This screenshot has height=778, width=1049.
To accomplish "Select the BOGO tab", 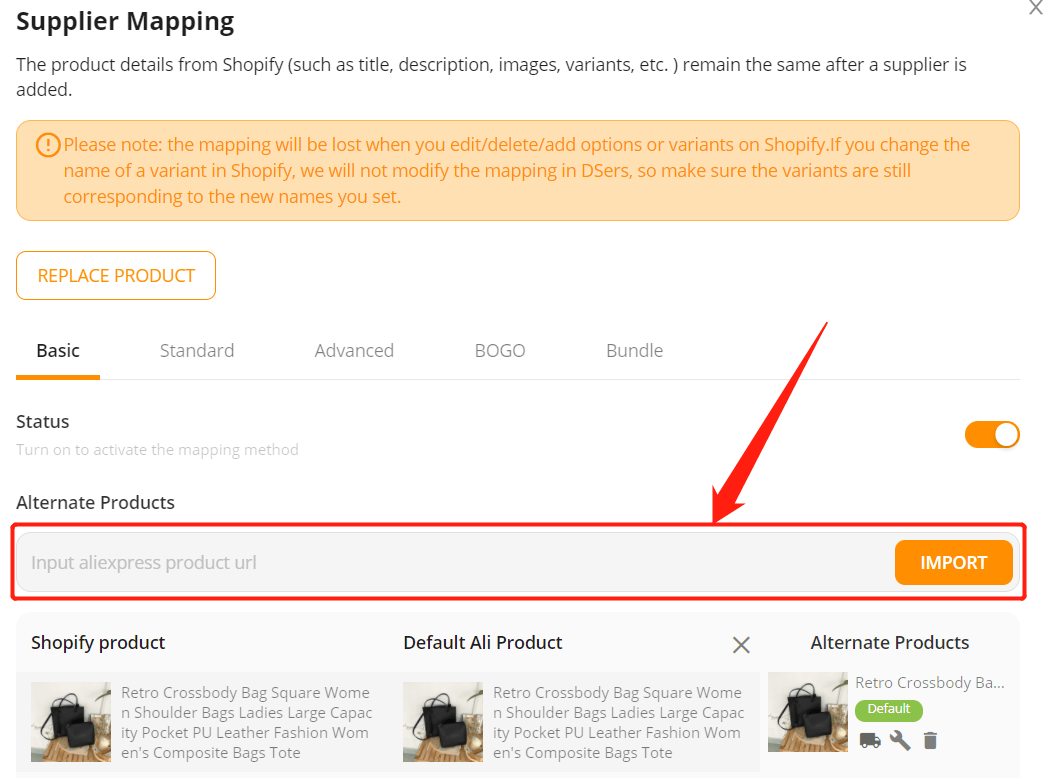I will (x=500, y=351).
